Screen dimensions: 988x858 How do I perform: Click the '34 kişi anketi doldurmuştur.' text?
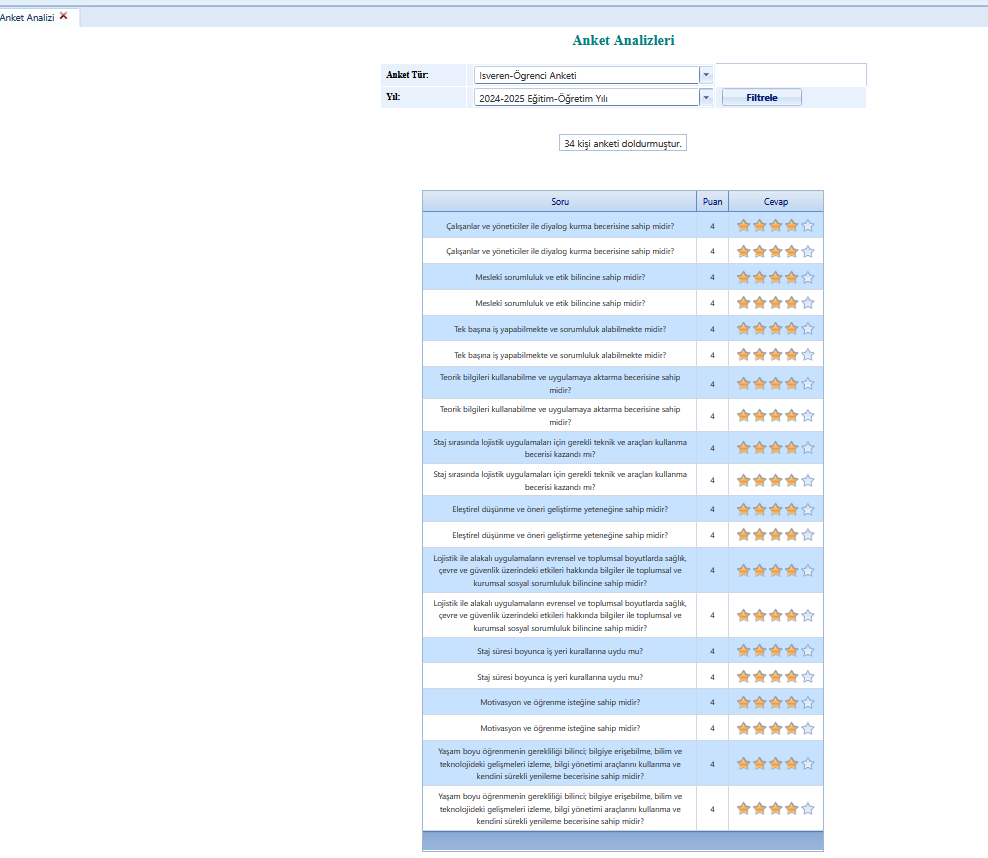coord(623,143)
